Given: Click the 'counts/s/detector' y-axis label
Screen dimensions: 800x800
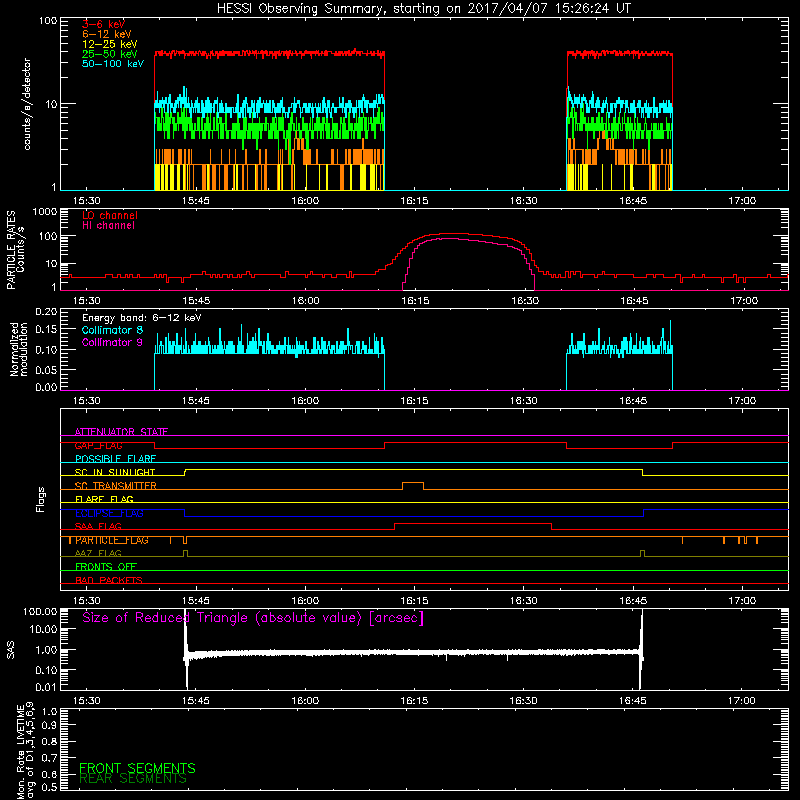Looking at the screenshot, I should click(x=27, y=104).
